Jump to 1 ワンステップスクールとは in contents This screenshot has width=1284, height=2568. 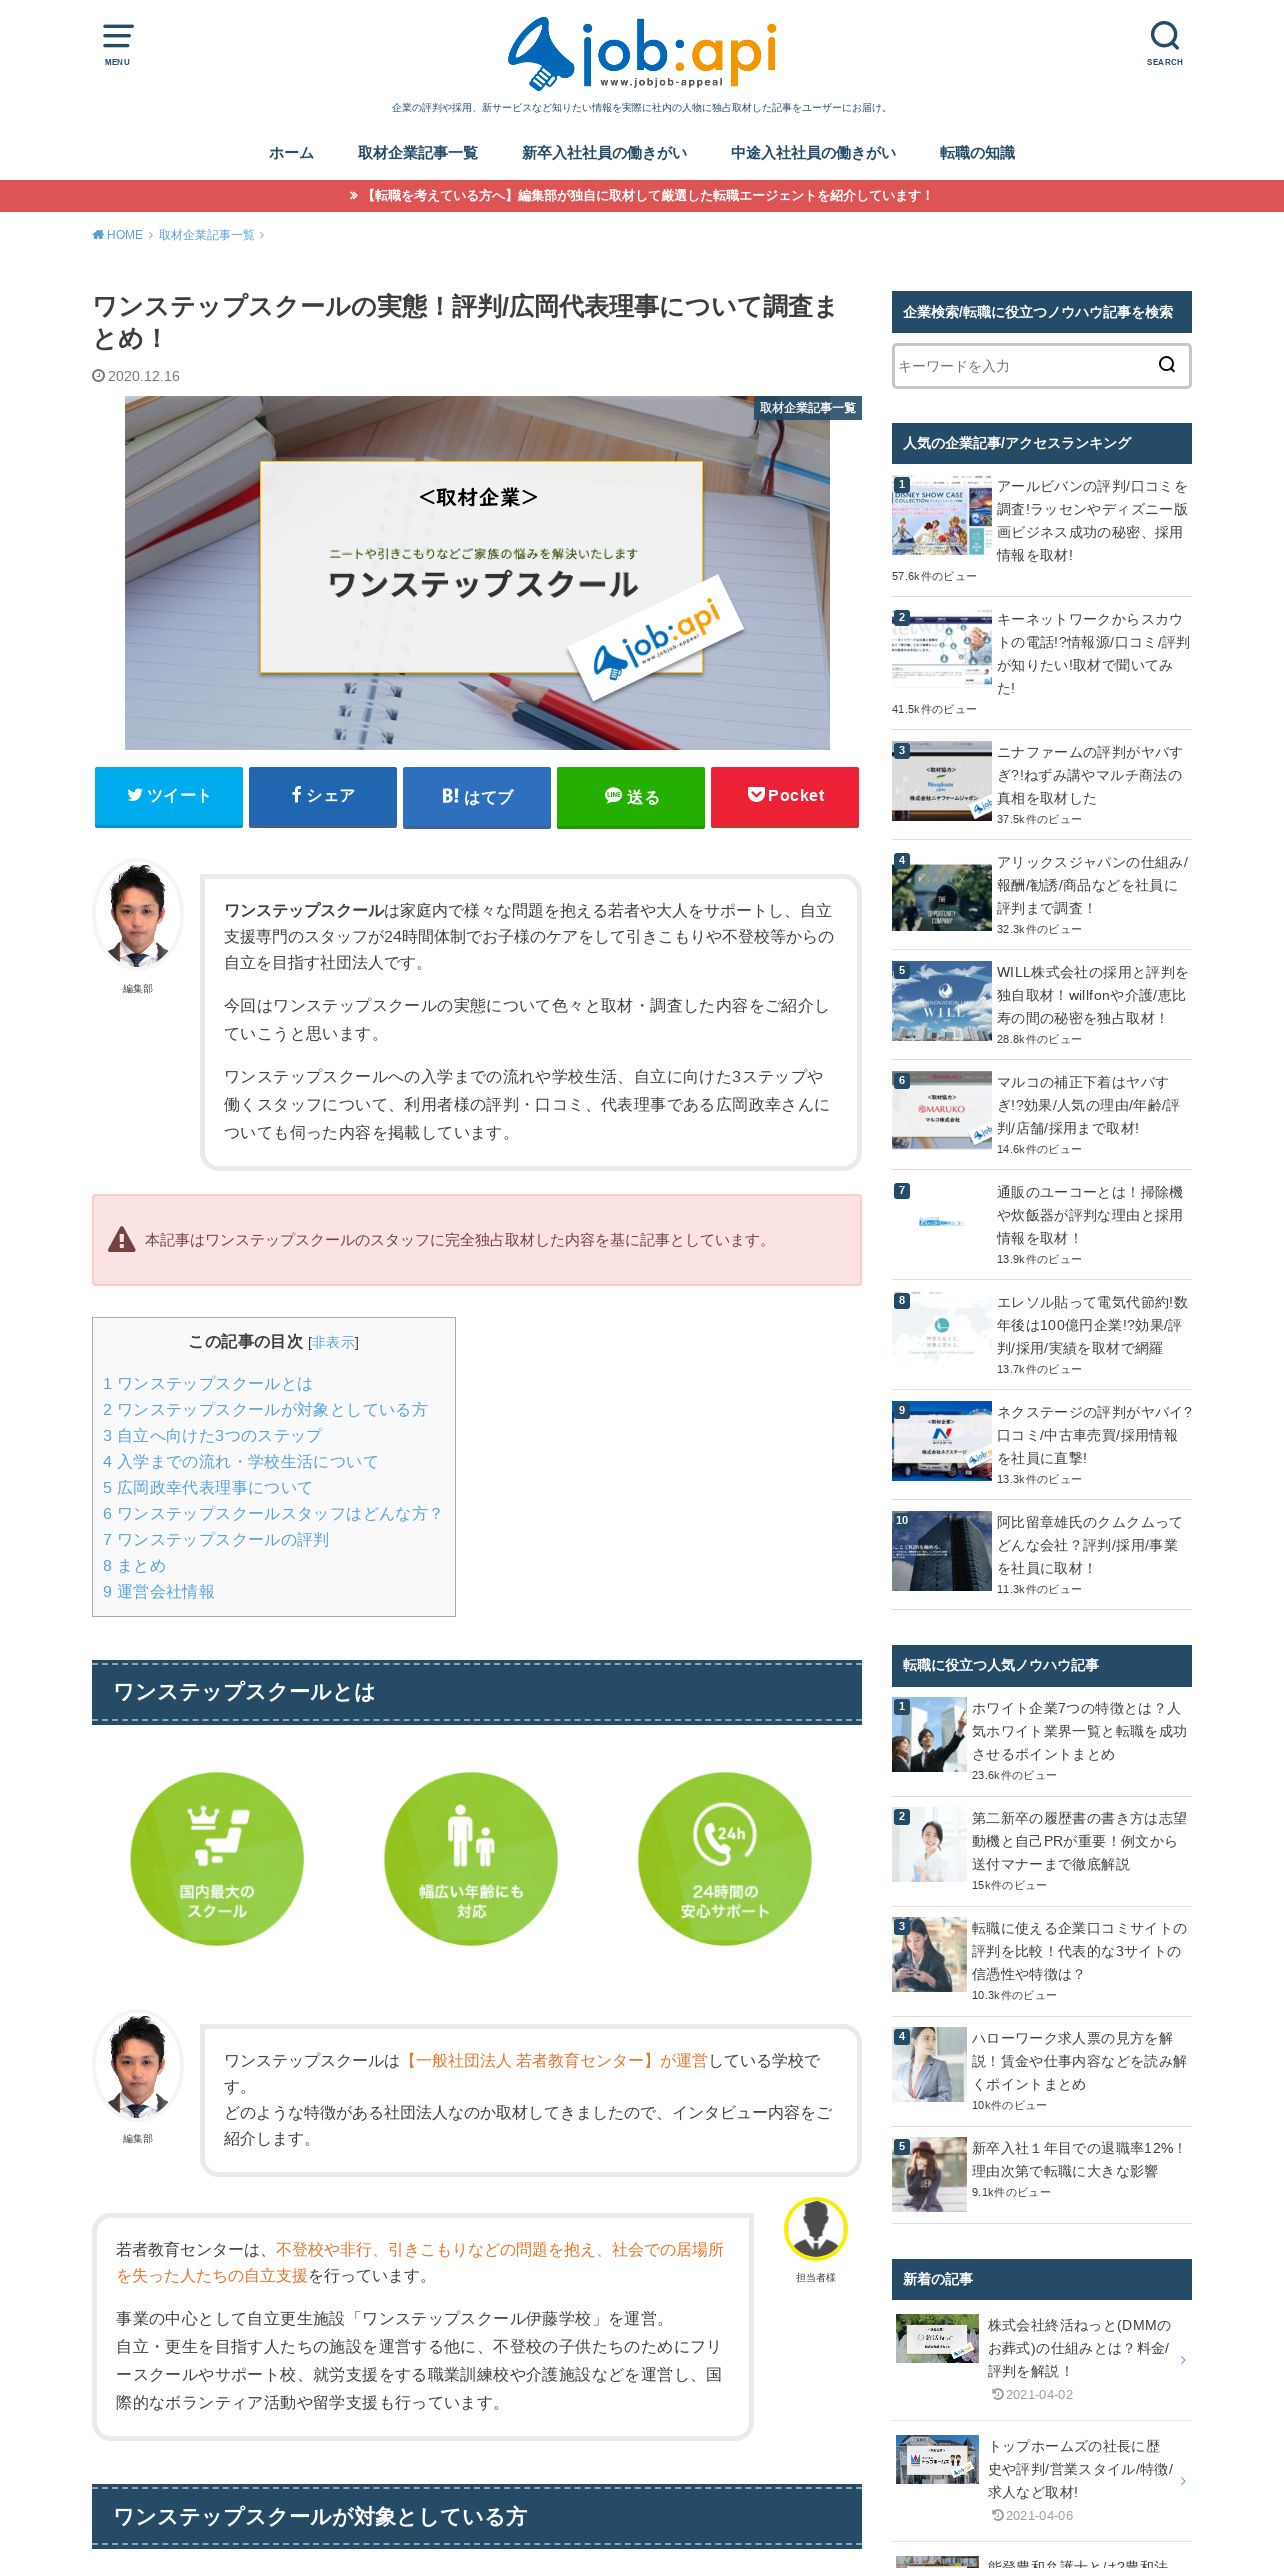[x=208, y=1383]
